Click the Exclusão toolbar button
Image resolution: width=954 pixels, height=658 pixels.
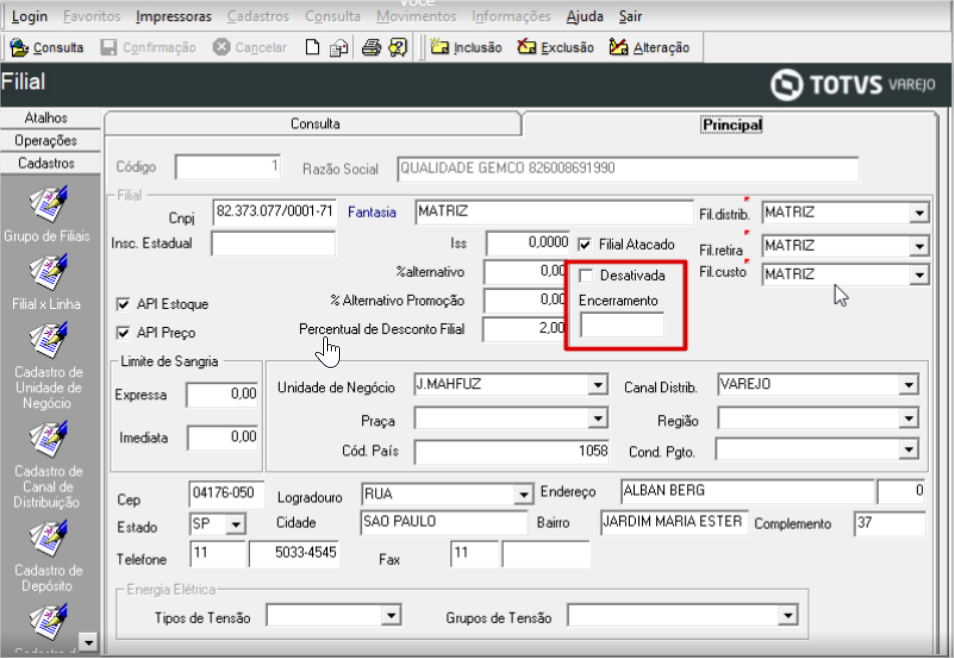[555, 47]
